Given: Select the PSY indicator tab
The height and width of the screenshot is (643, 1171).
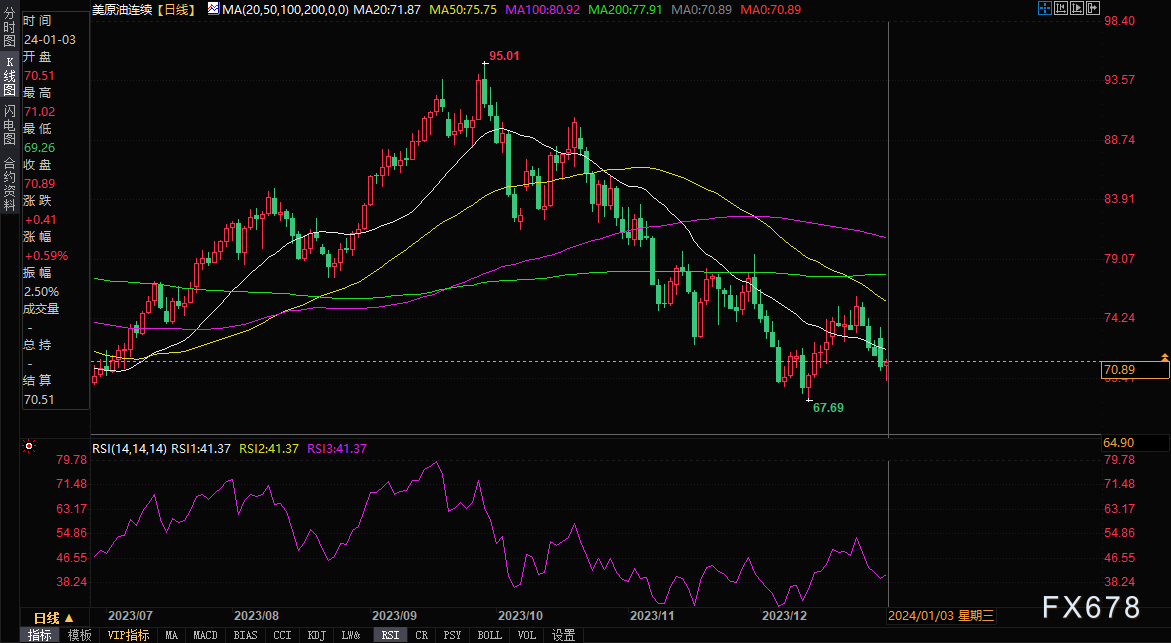Looking at the screenshot, I should pyautogui.click(x=452, y=636).
